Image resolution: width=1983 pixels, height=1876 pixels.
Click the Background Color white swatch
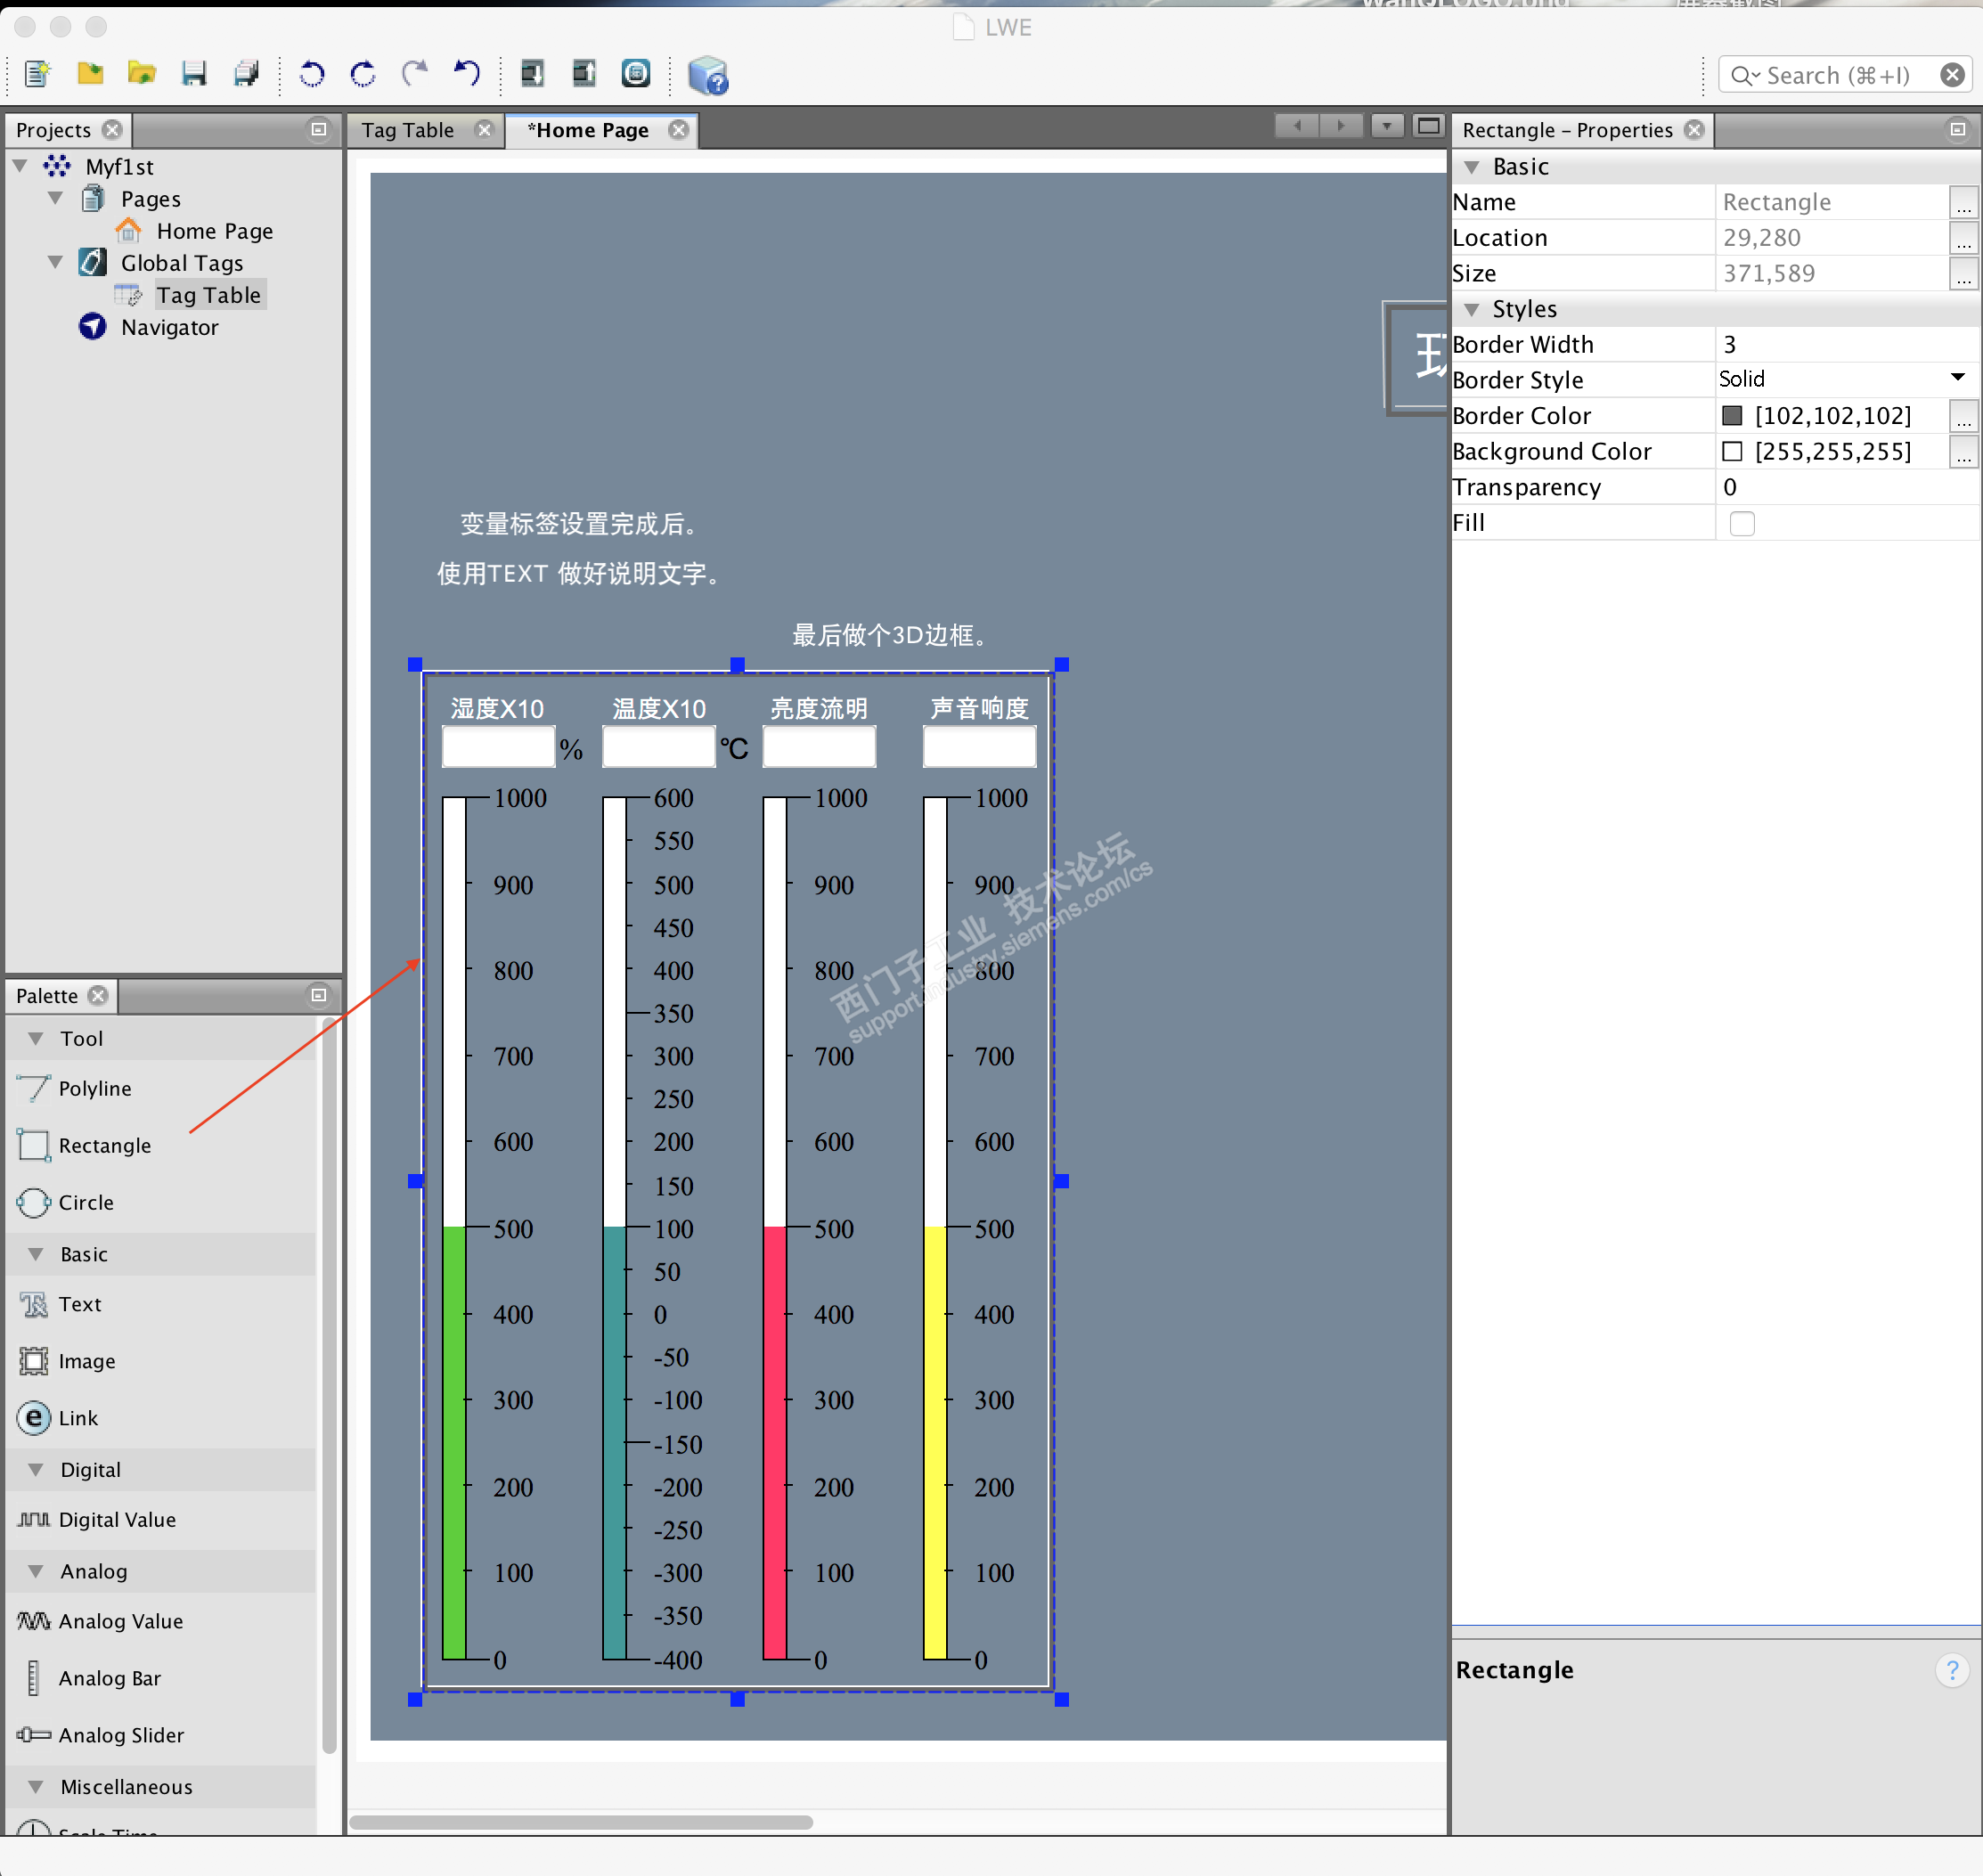click(x=1732, y=452)
